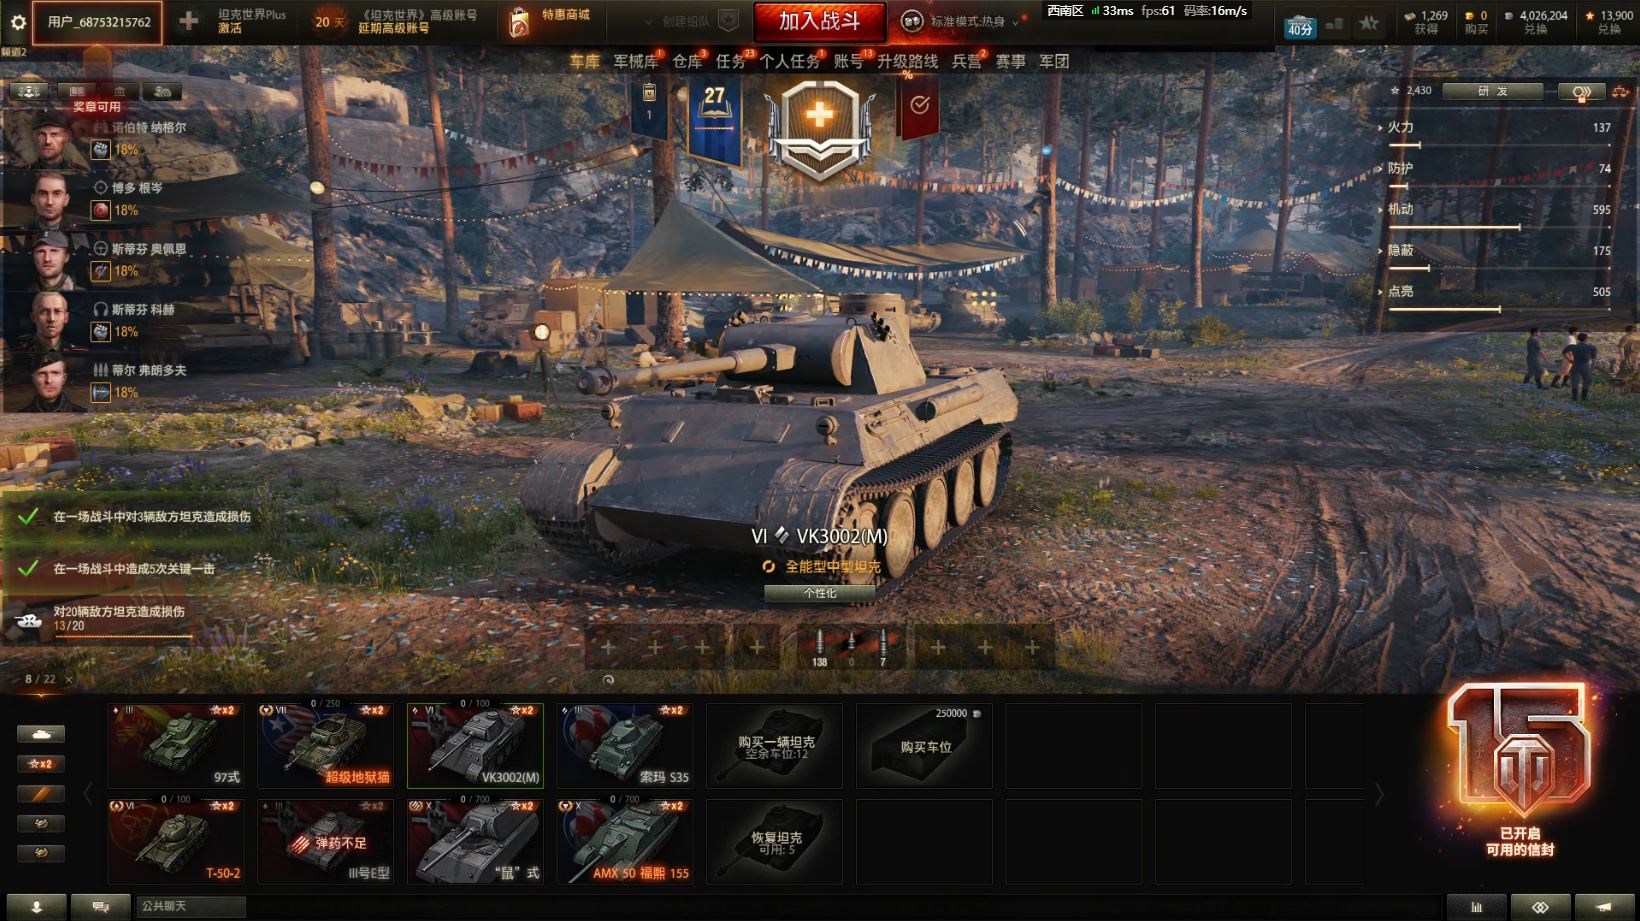The height and width of the screenshot is (921, 1640).
Task: Open the 标准模式 battle mode dropdown
Action: [x=964, y=21]
